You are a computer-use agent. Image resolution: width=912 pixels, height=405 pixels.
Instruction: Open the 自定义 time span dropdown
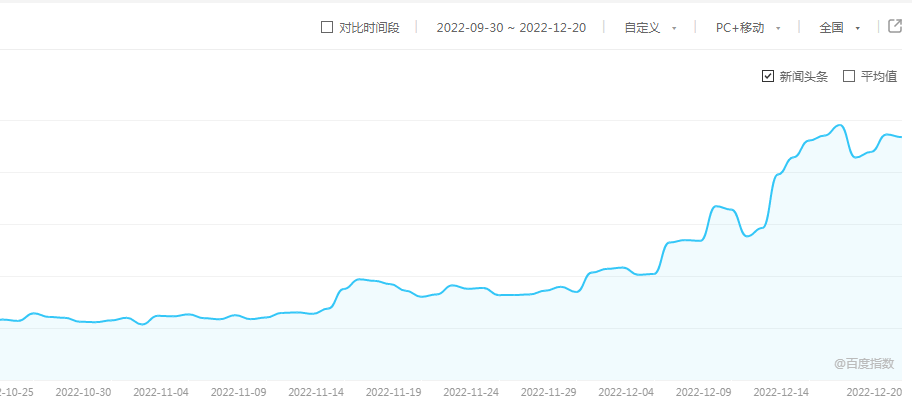coord(650,28)
